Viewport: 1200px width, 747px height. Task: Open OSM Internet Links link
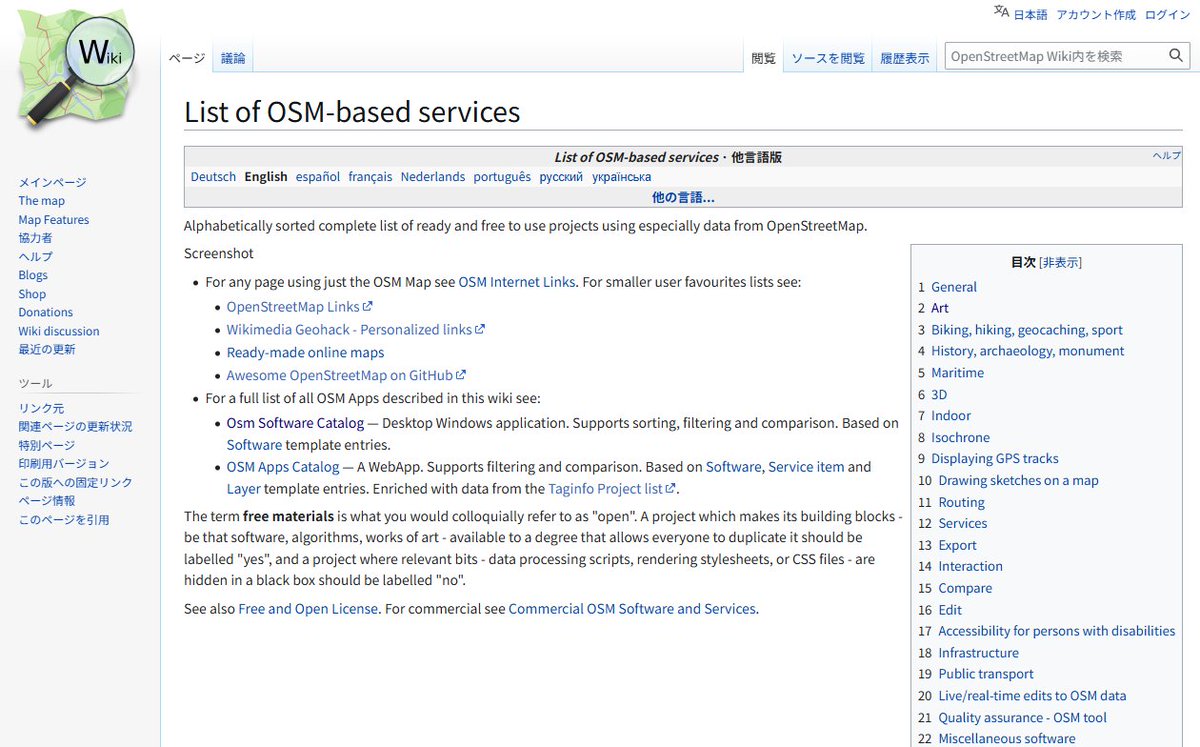(517, 282)
